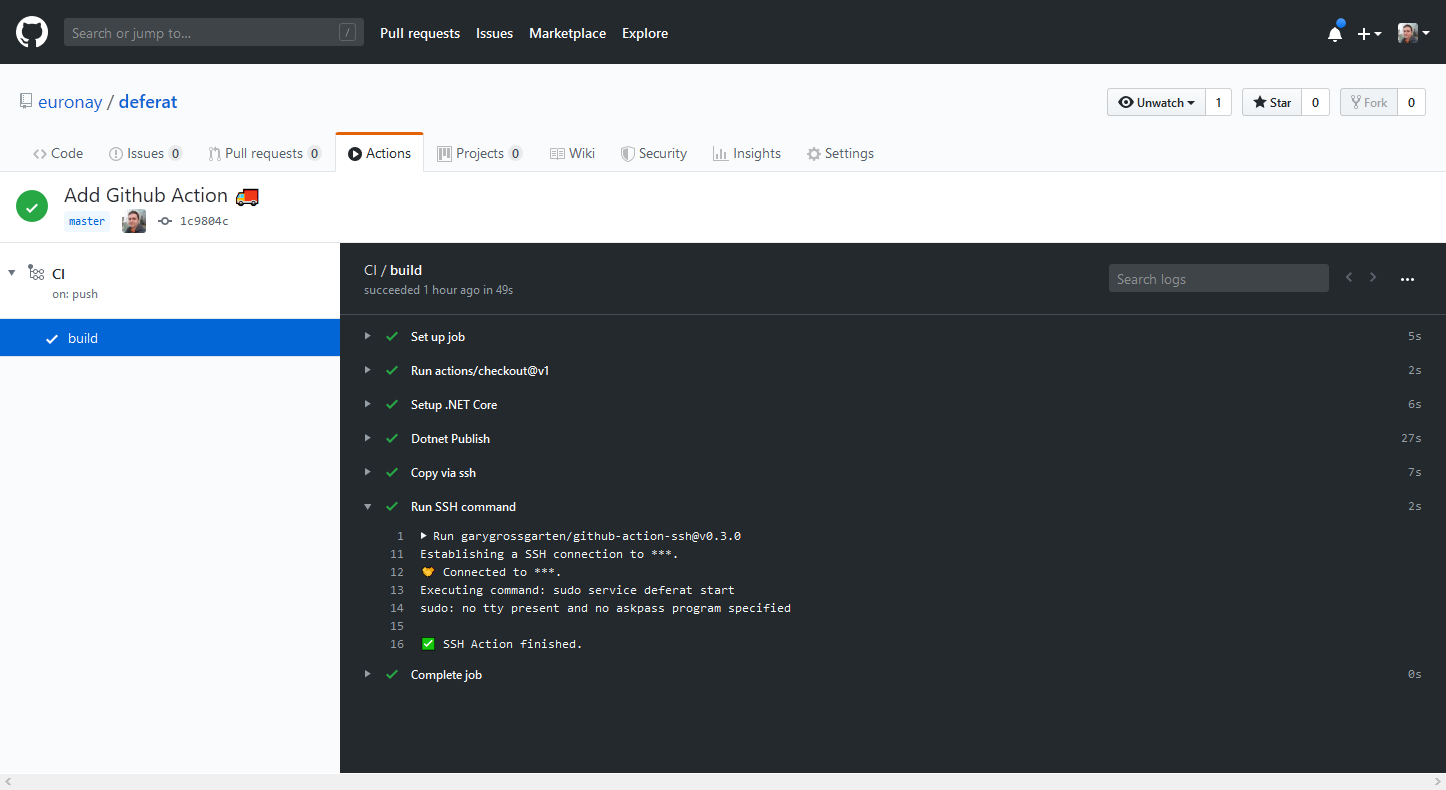
Task: Expand the Copy via ssh step
Action: pyautogui.click(x=368, y=472)
